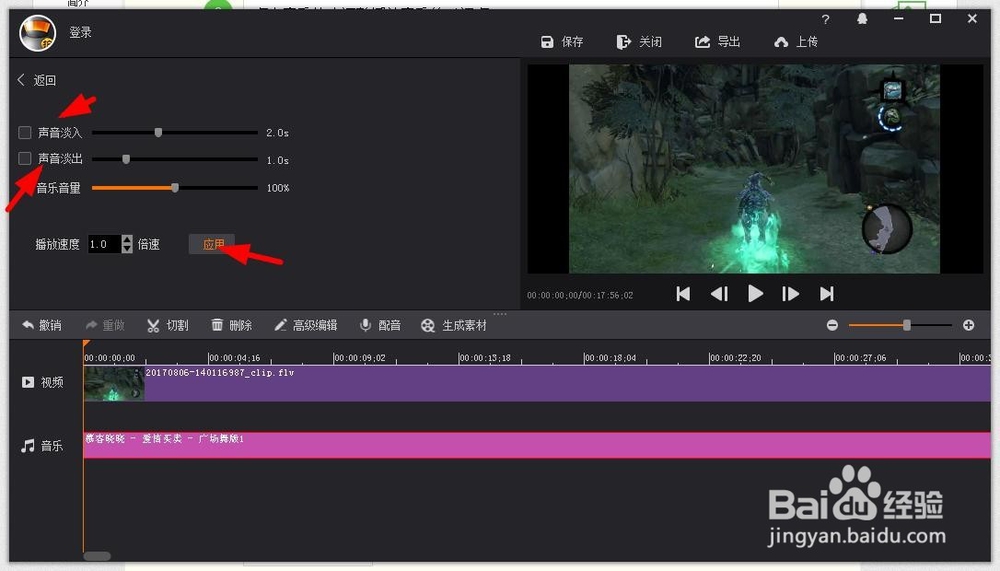Viewport: 1000px width, 571px height.
Task: Open the 导出 export option
Action: pyautogui.click(x=717, y=42)
